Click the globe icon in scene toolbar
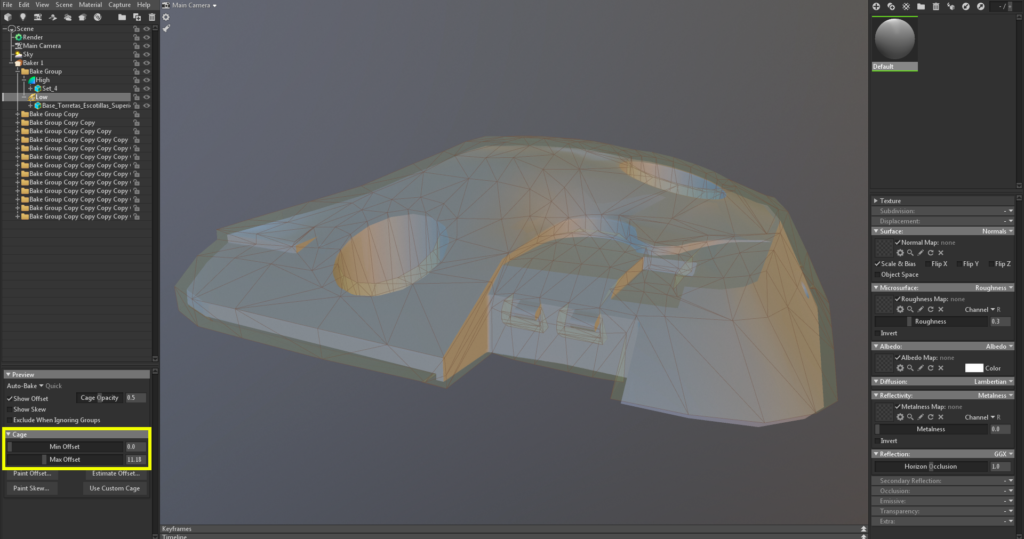1024x539 pixels. tap(97, 17)
